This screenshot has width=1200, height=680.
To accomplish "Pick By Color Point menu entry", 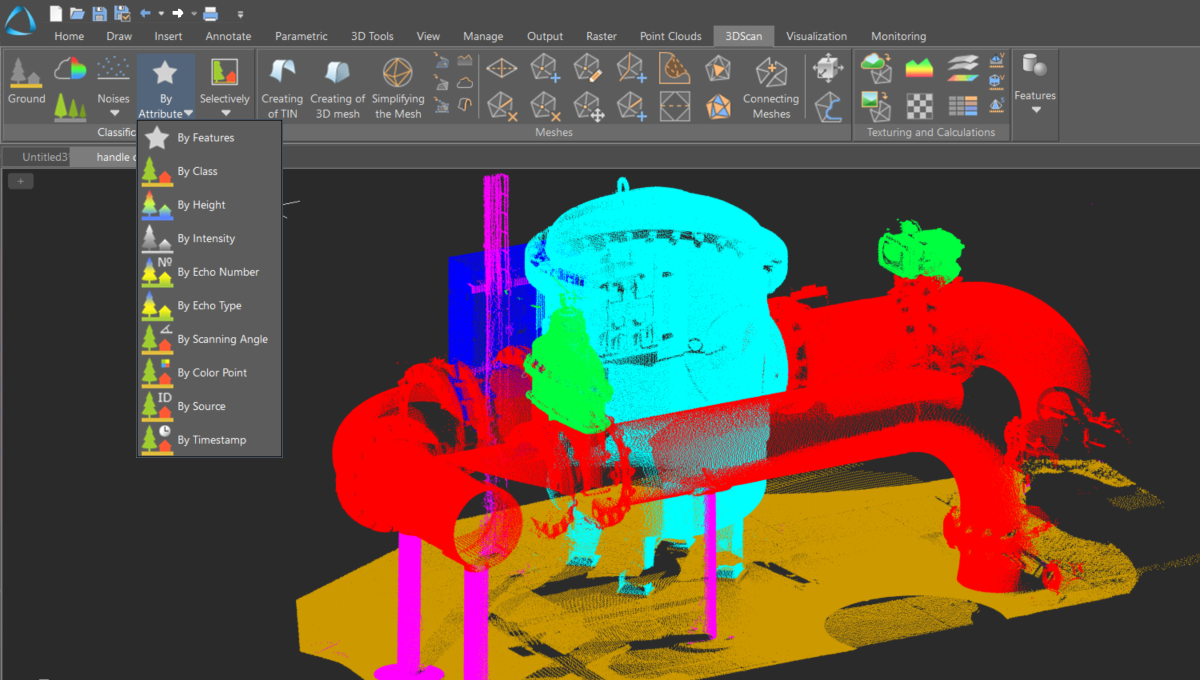I will coord(212,373).
